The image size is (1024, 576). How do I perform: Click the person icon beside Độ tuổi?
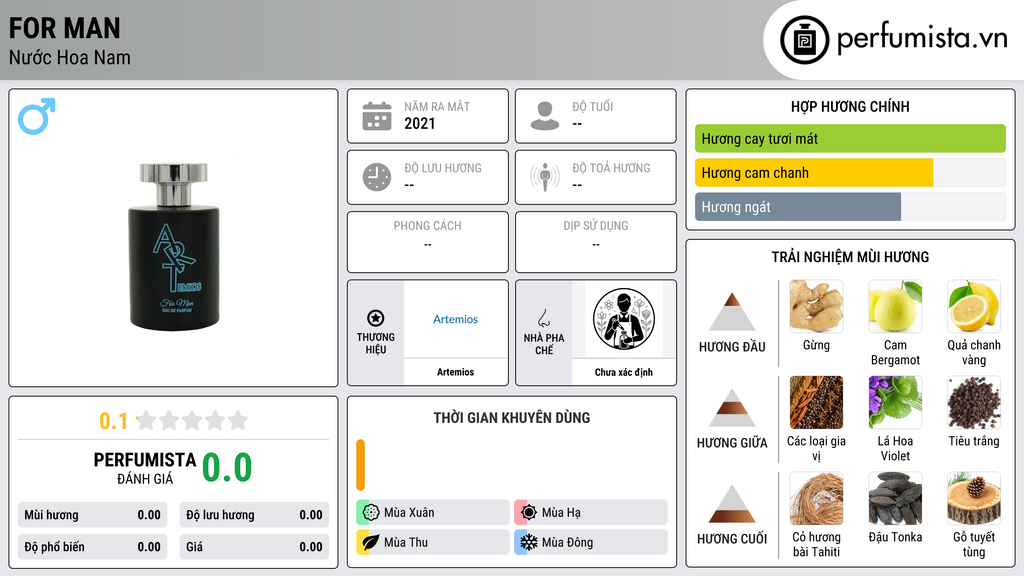(545, 116)
